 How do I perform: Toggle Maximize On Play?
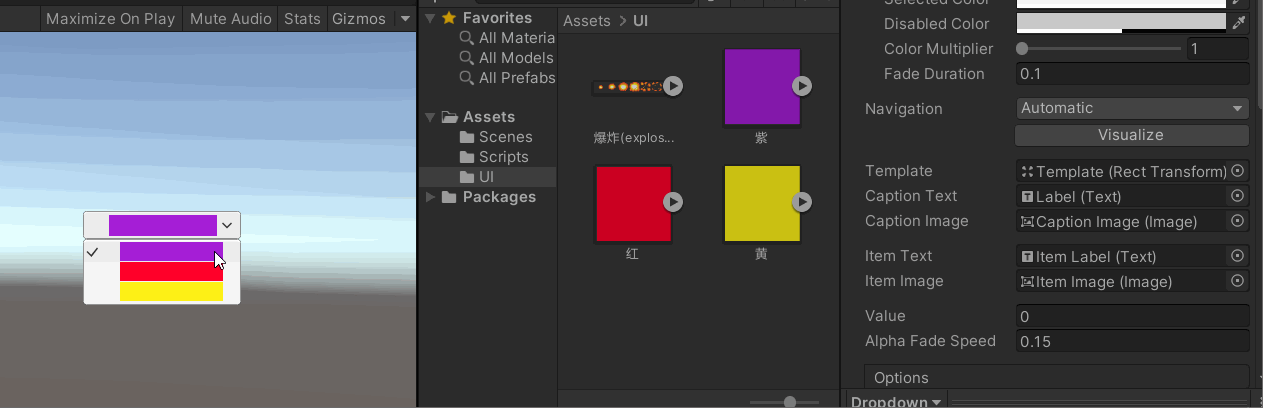[110, 18]
